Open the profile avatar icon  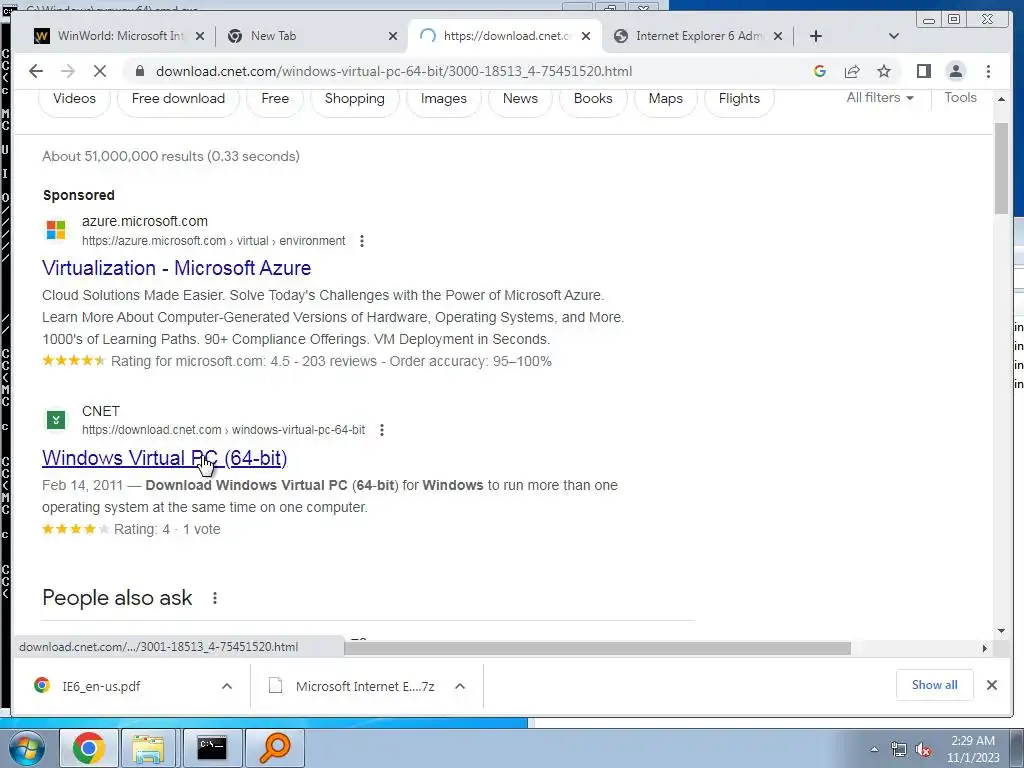955,71
